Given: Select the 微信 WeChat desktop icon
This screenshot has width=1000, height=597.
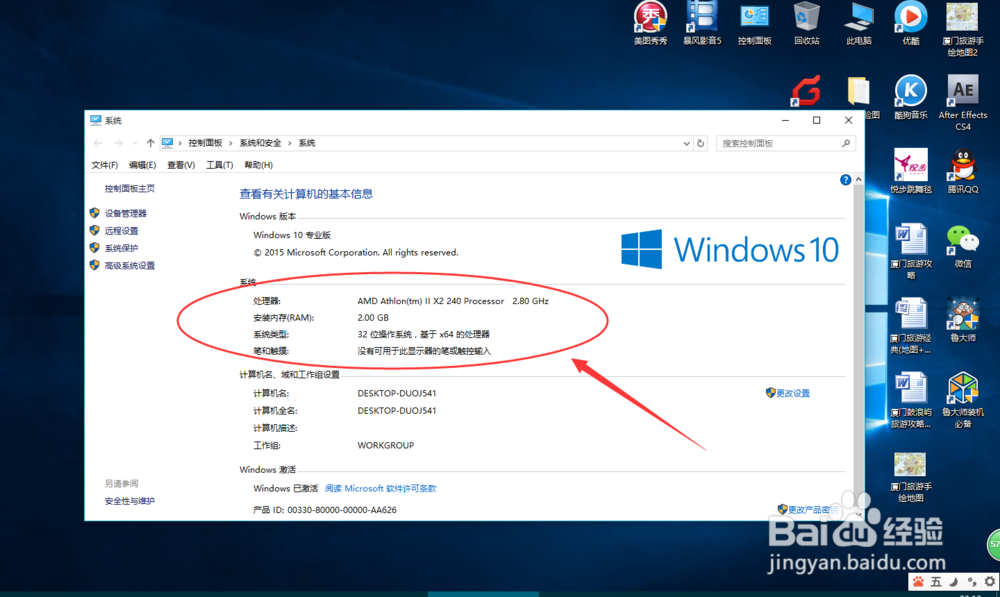Looking at the screenshot, I should (962, 246).
